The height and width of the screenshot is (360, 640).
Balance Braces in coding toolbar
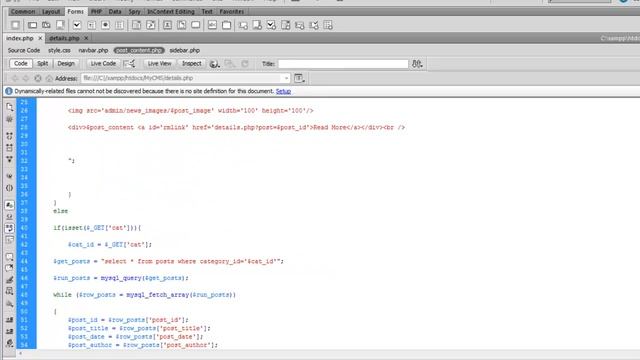click(9, 188)
